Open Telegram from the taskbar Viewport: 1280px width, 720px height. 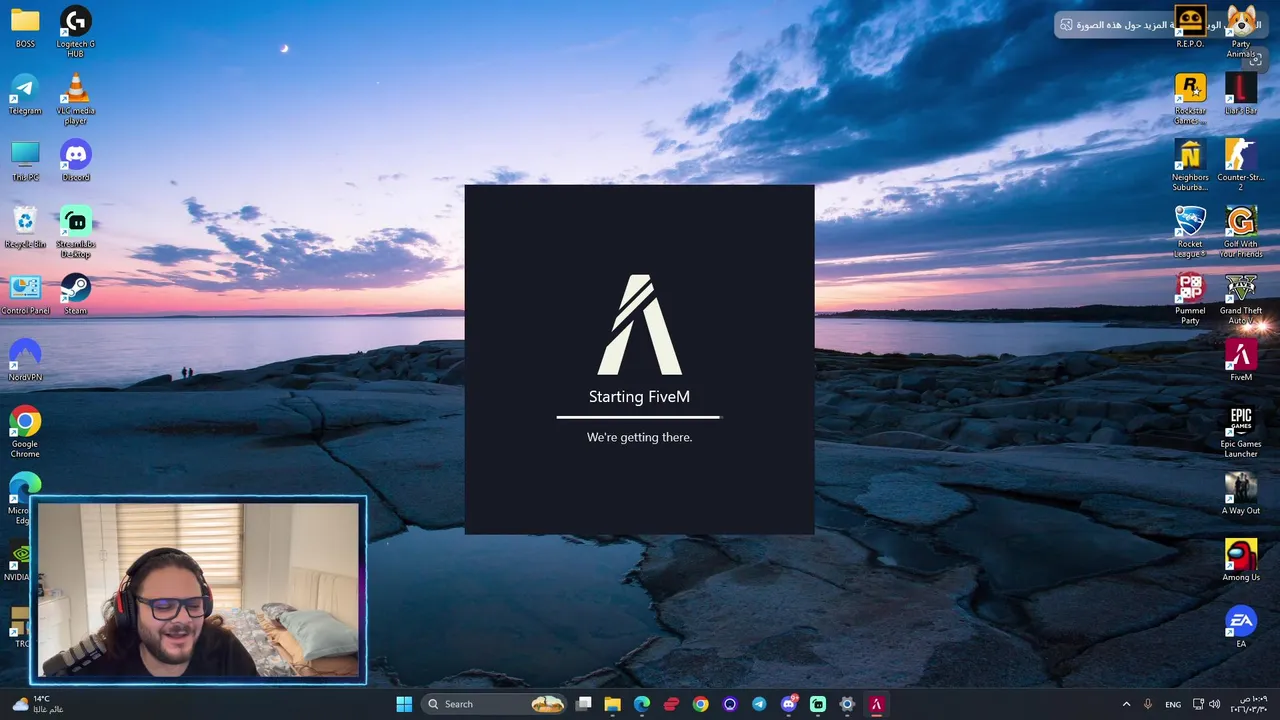(x=759, y=704)
